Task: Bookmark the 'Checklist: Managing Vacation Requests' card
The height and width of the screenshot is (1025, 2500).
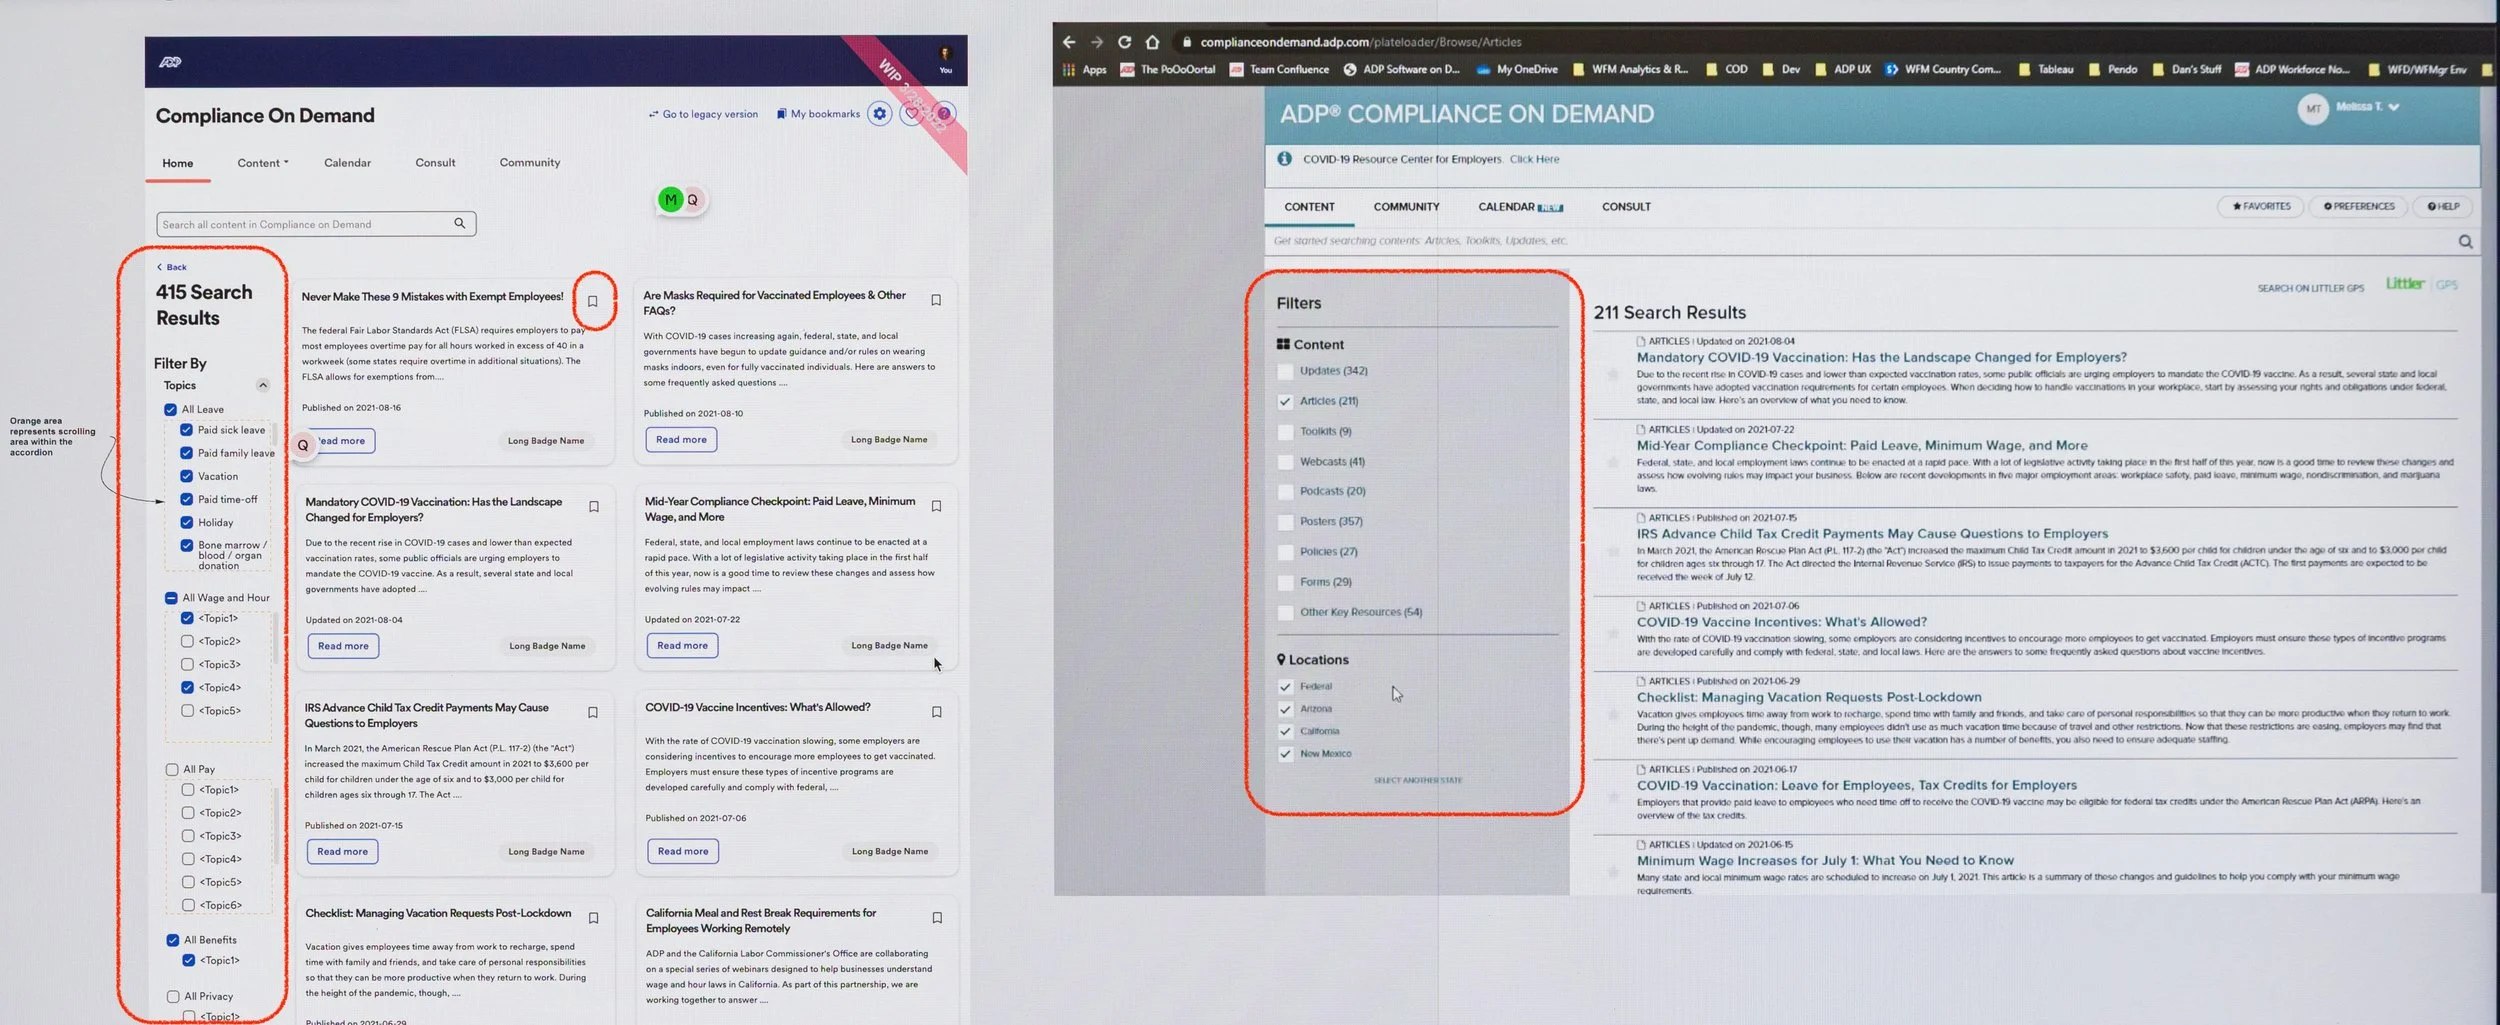Action: click(594, 918)
